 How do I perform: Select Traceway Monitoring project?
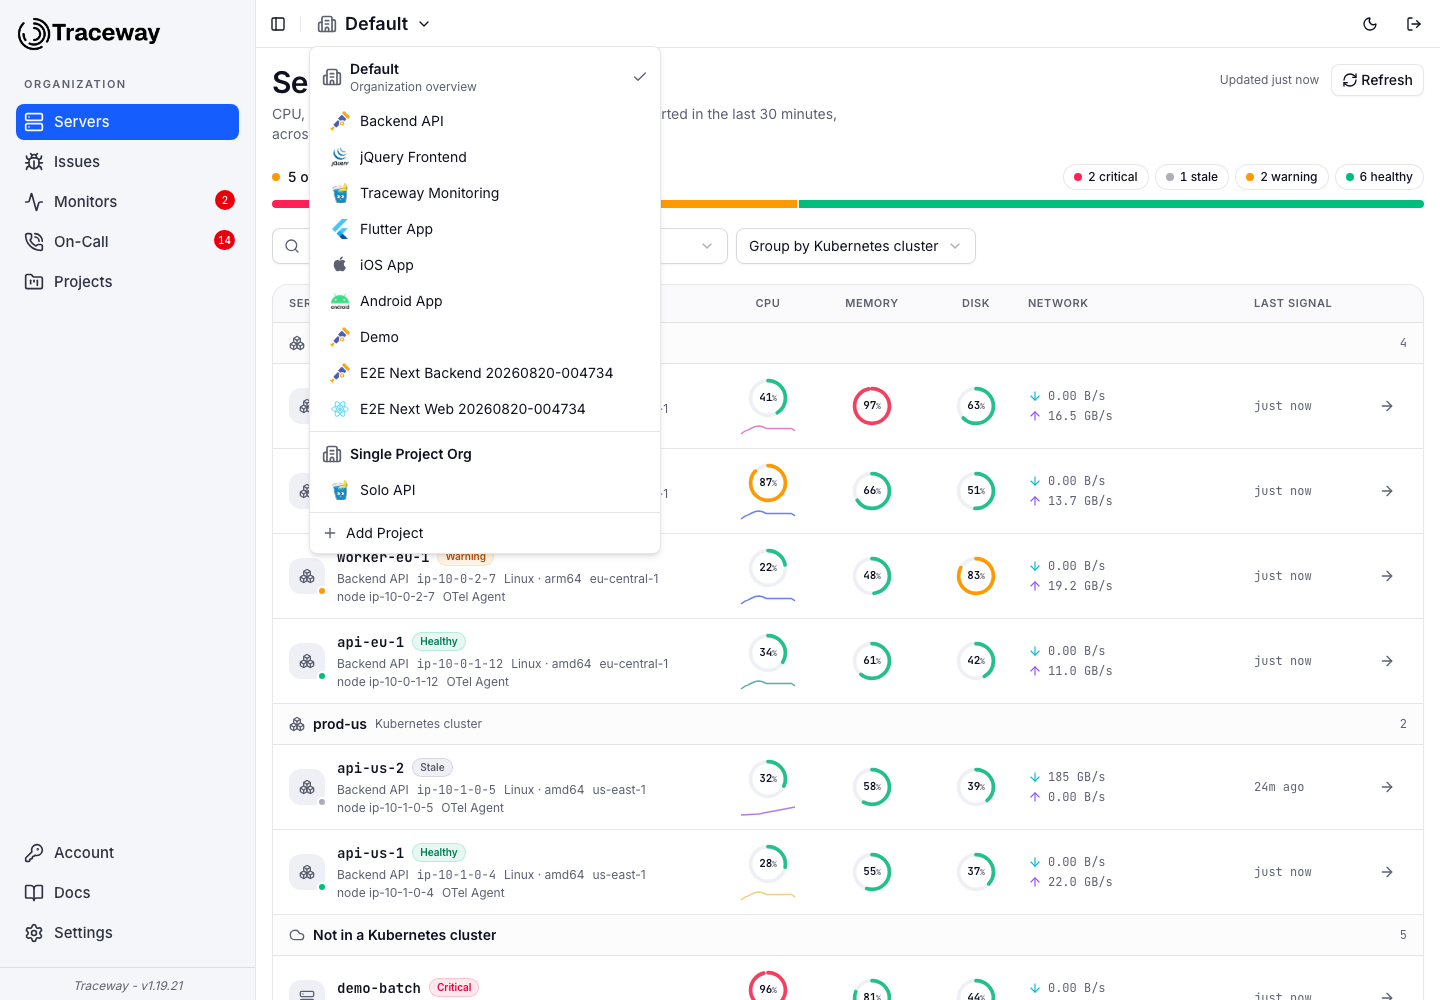tap(485, 193)
